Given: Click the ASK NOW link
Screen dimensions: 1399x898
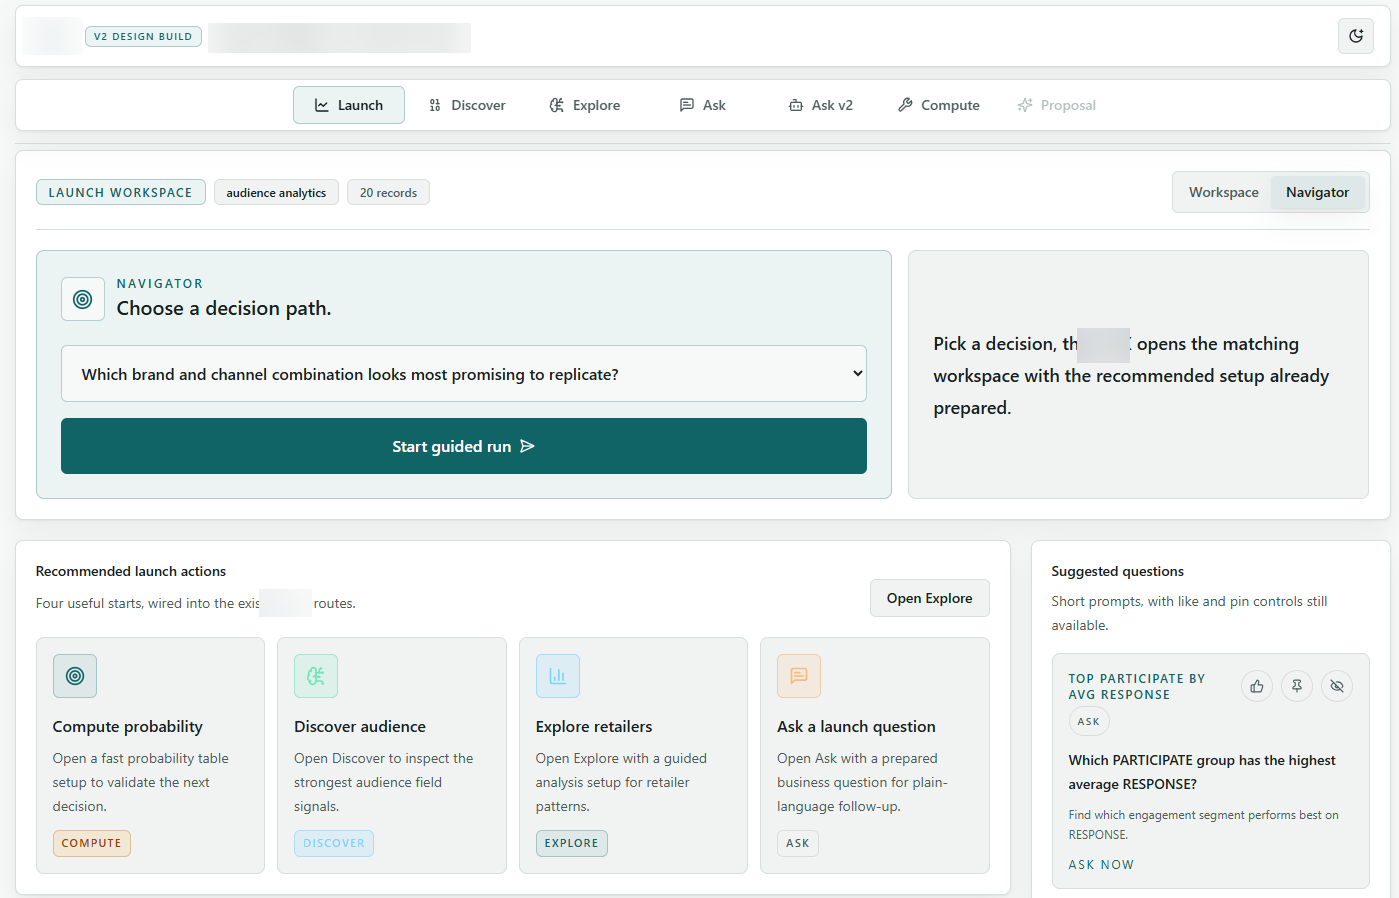Looking at the screenshot, I should pyautogui.click(x=1101, y=865).
